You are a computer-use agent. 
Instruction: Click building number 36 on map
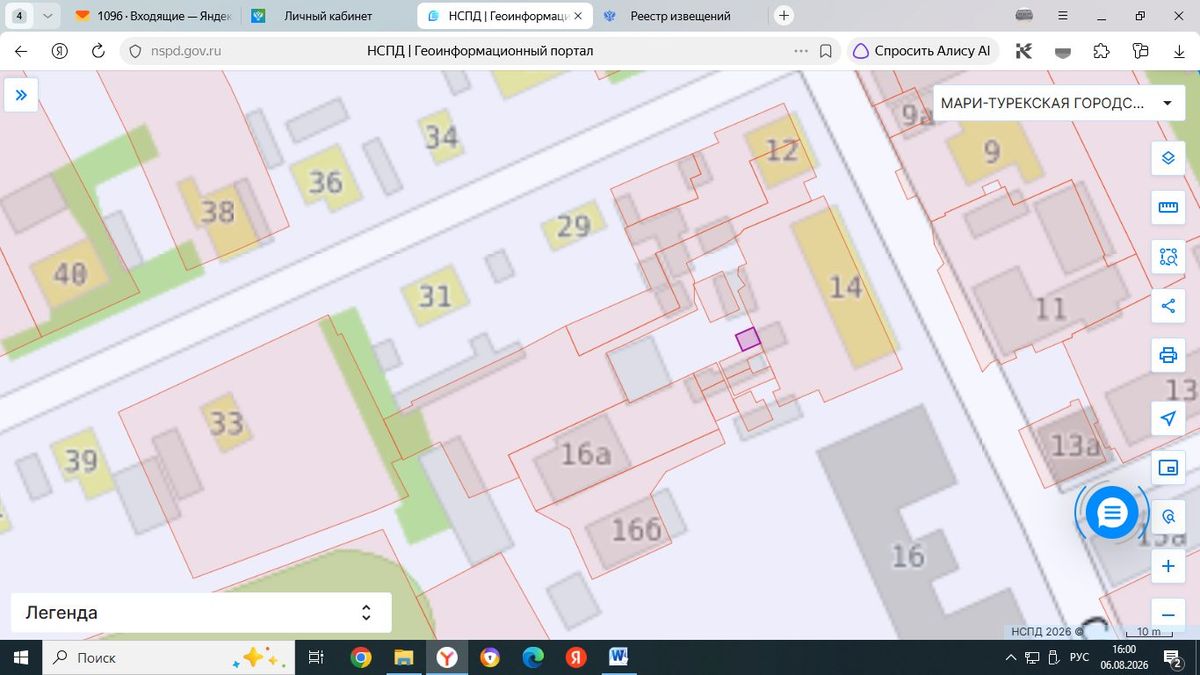pos(325,182)
